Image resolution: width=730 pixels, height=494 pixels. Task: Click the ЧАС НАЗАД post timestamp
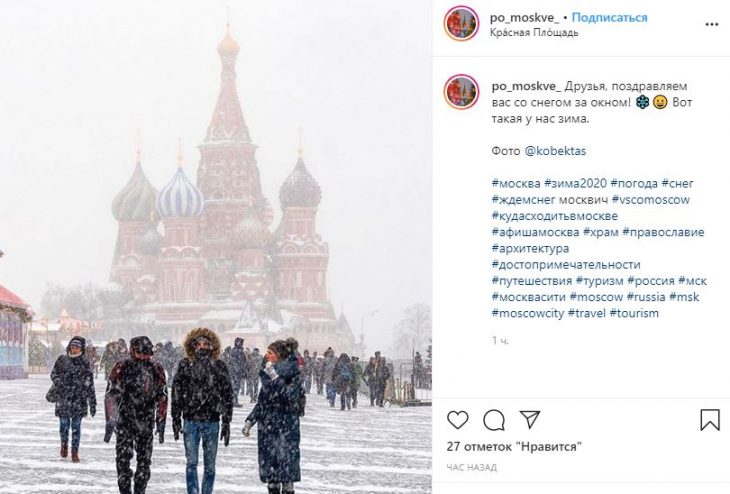click(472, 467)
